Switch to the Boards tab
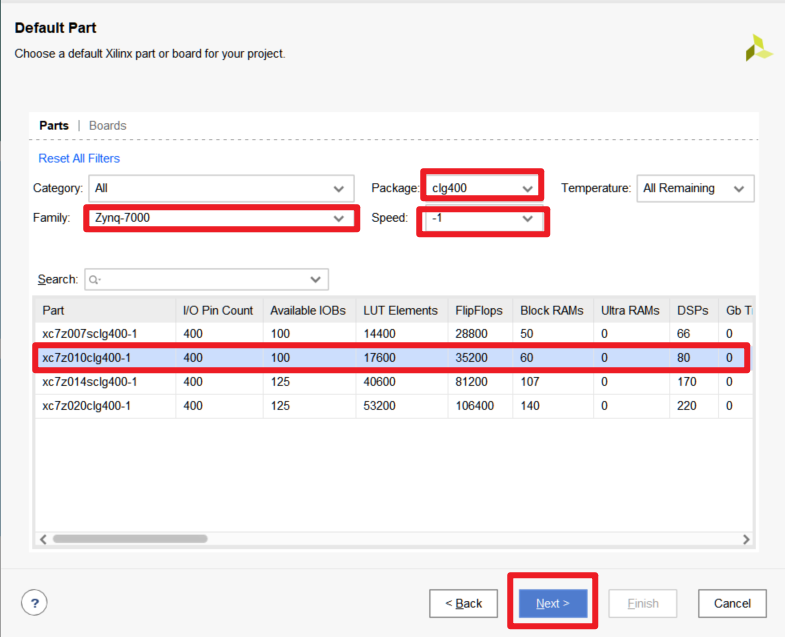The width and height of the screenshot is (785, 637). click(108, 125)
